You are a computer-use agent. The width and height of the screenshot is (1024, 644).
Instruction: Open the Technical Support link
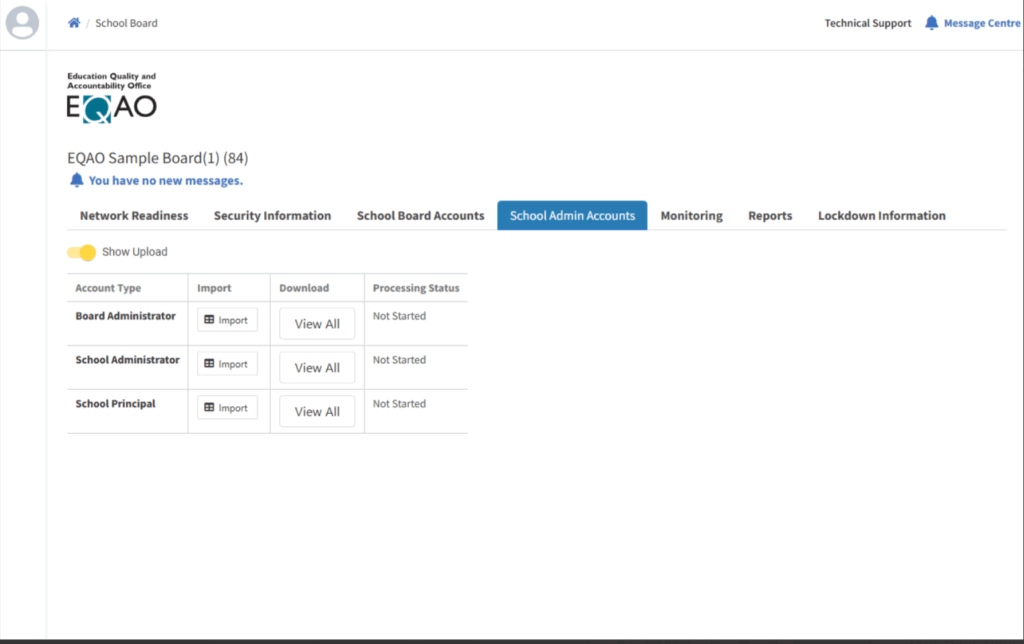click(867, 23)
